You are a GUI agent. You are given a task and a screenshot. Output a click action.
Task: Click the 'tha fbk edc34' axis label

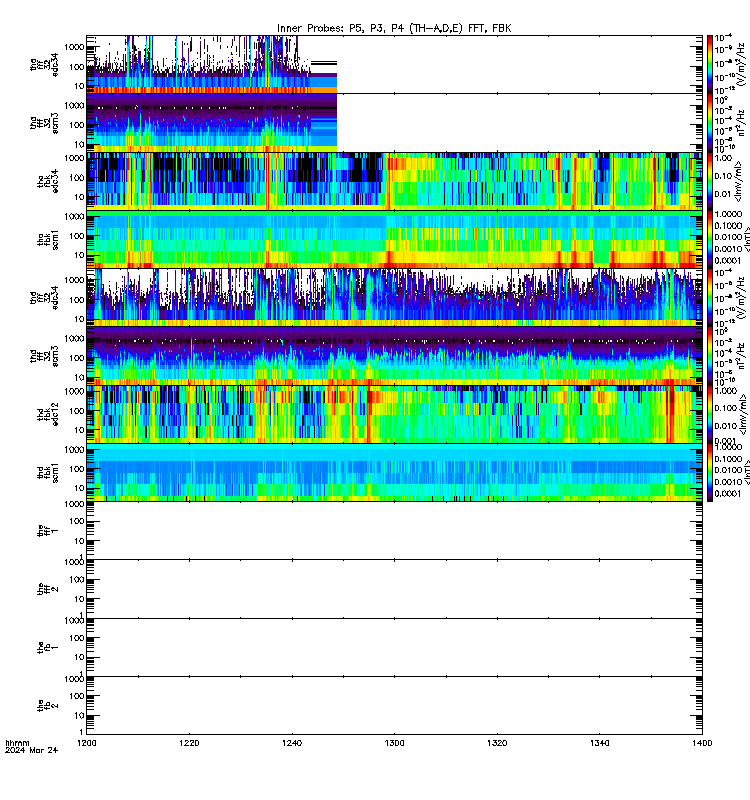click(x=48, y=181)
